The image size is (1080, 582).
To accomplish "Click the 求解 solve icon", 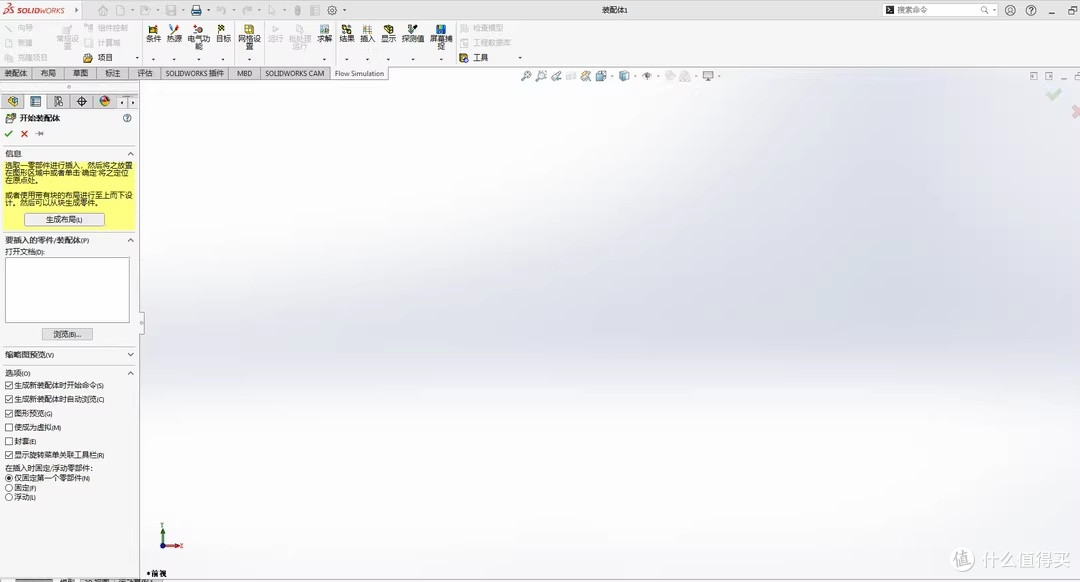I will (324, 34).
